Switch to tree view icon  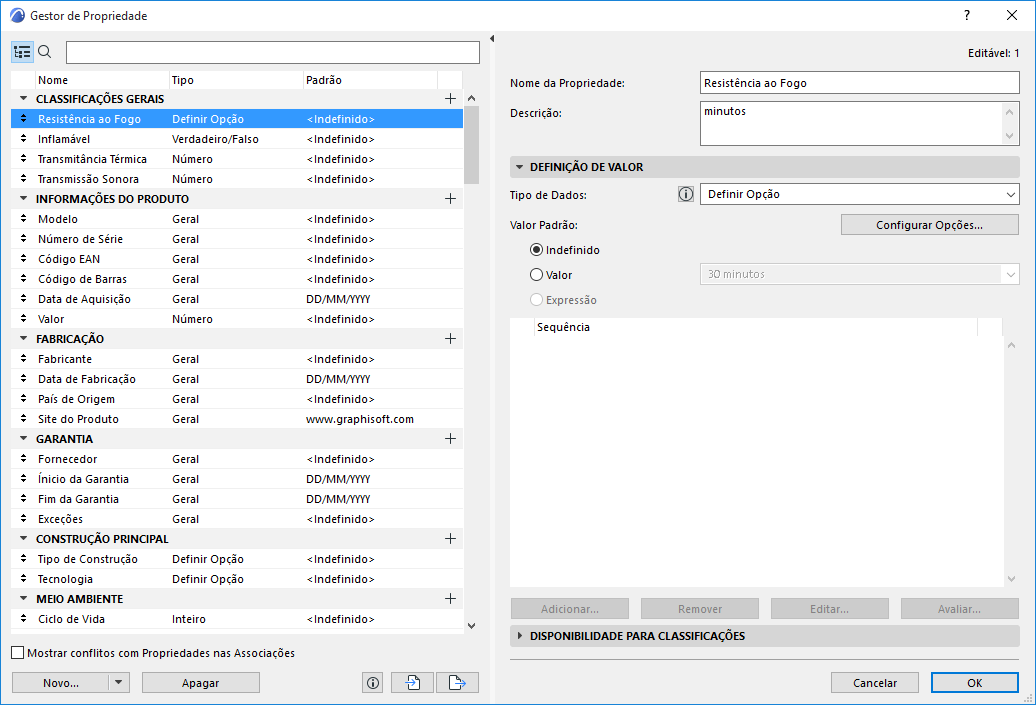22,52
